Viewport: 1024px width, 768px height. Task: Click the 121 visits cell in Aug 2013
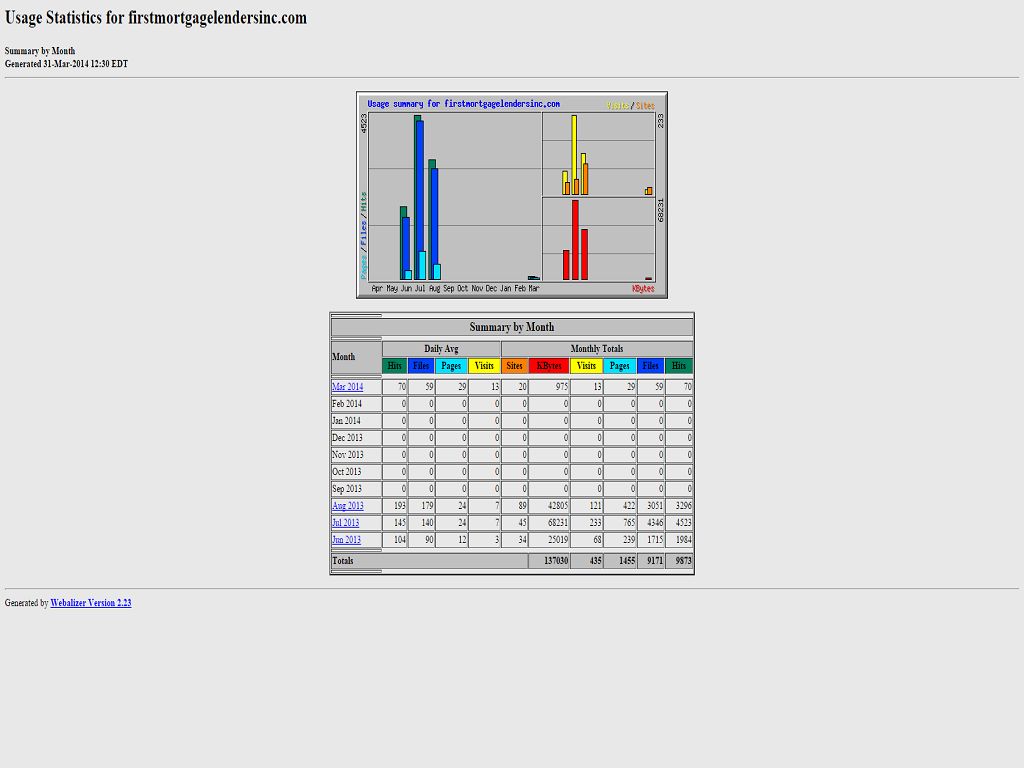pyautogui.click(x=586, y=505)
